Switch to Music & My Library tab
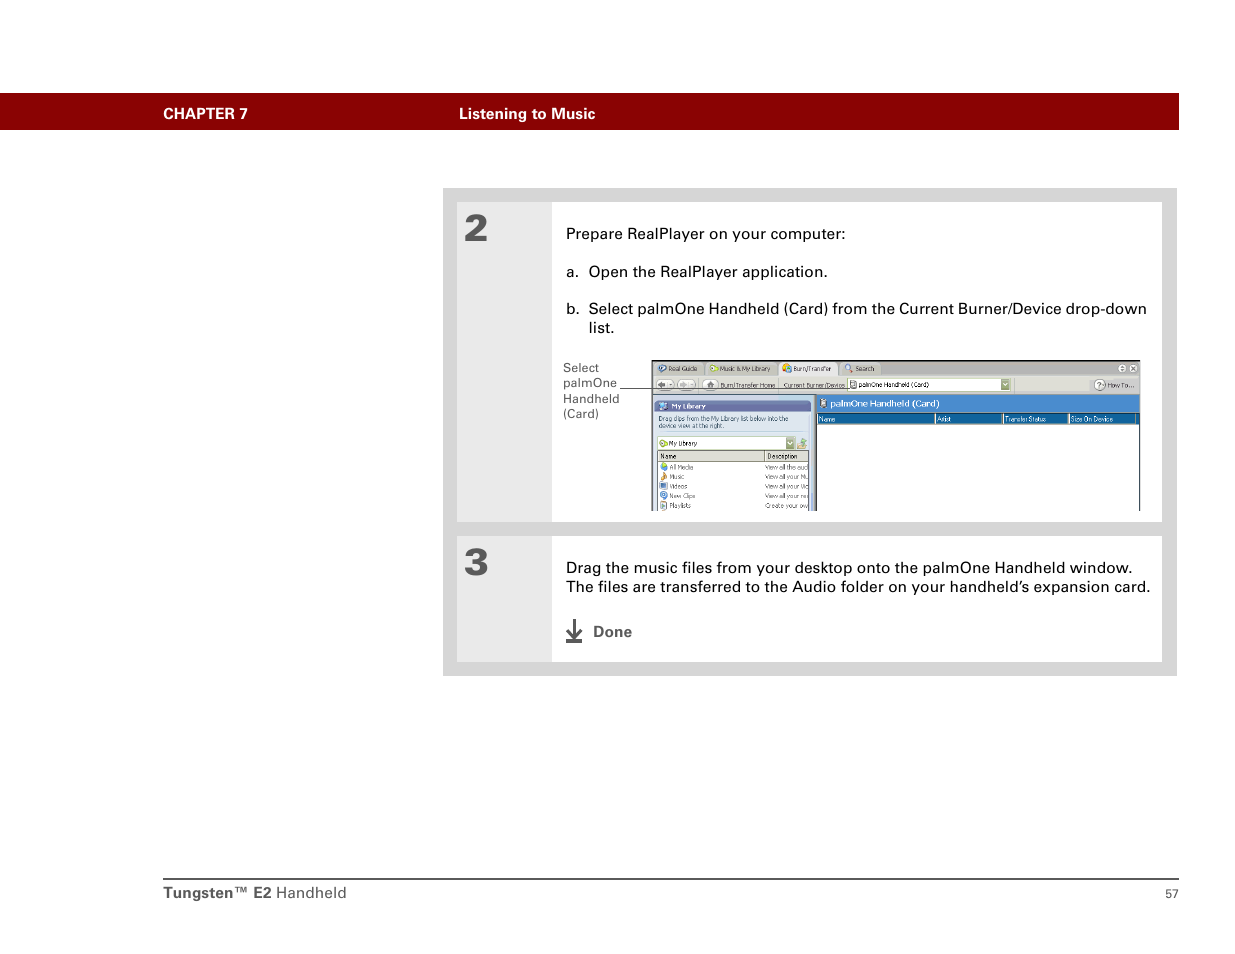The height and width of the screenshot is (954, 1235). coord(741,369)
